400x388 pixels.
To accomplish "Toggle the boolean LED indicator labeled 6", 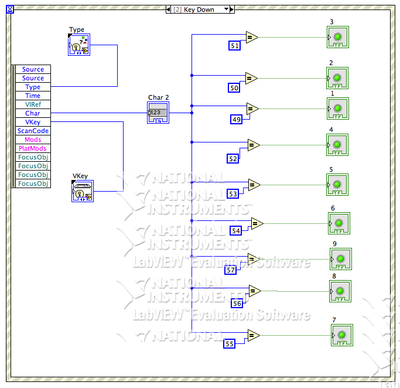I will coord(339,223).
